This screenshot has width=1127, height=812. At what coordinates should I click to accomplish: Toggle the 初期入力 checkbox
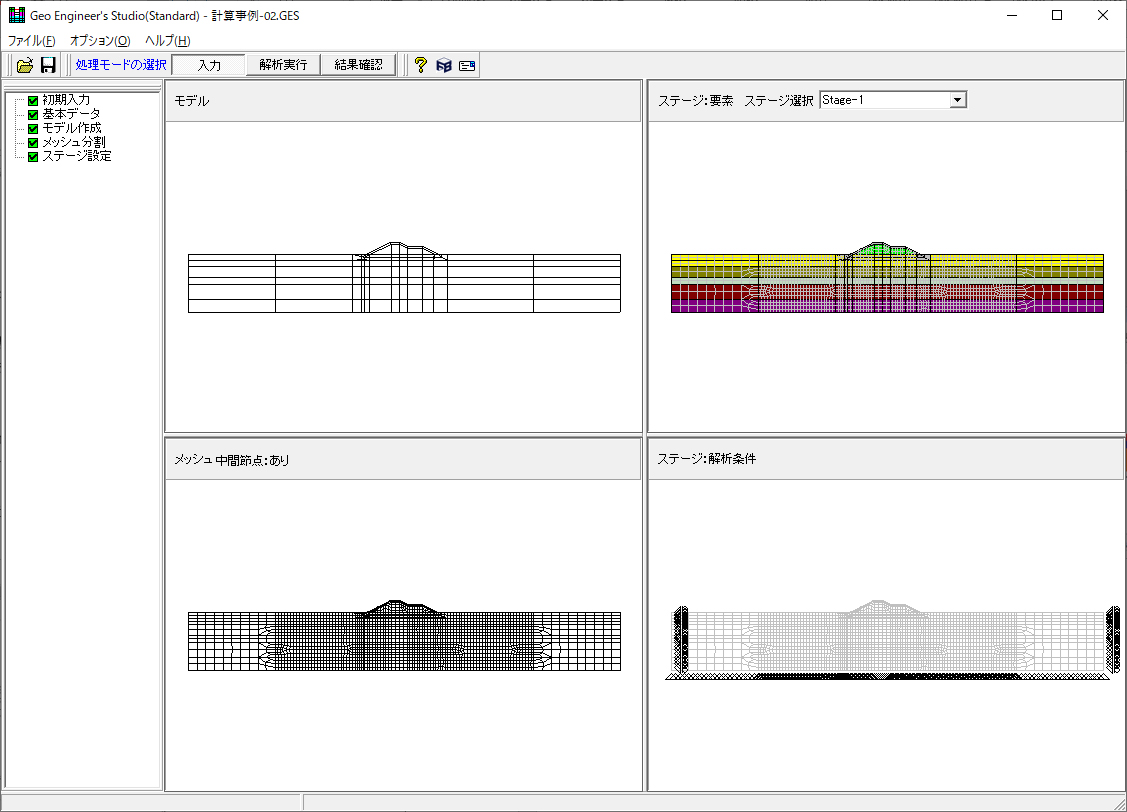(33, 101)
